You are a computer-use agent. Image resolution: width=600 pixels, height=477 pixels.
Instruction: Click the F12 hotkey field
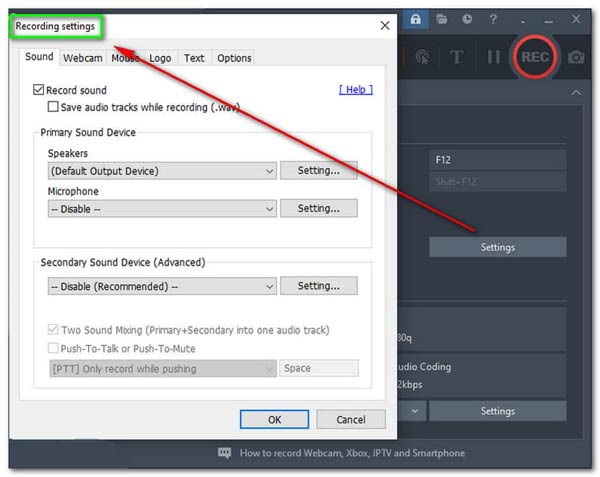(x=498, y=160)
